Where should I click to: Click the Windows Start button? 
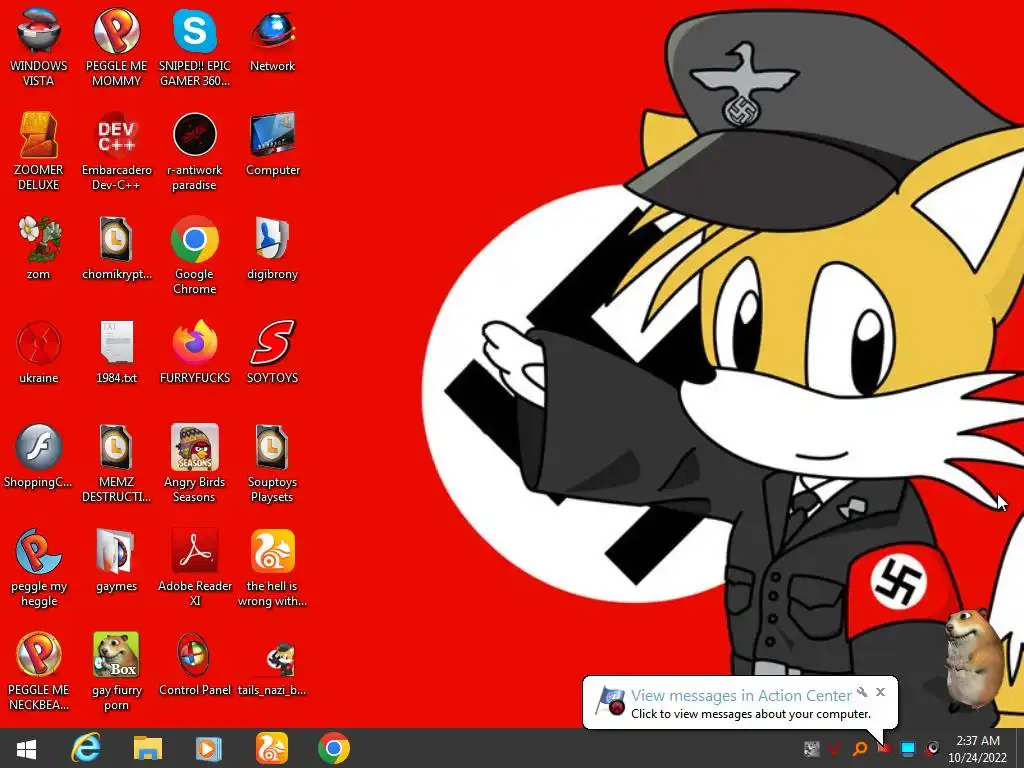[x=26, y=748]
